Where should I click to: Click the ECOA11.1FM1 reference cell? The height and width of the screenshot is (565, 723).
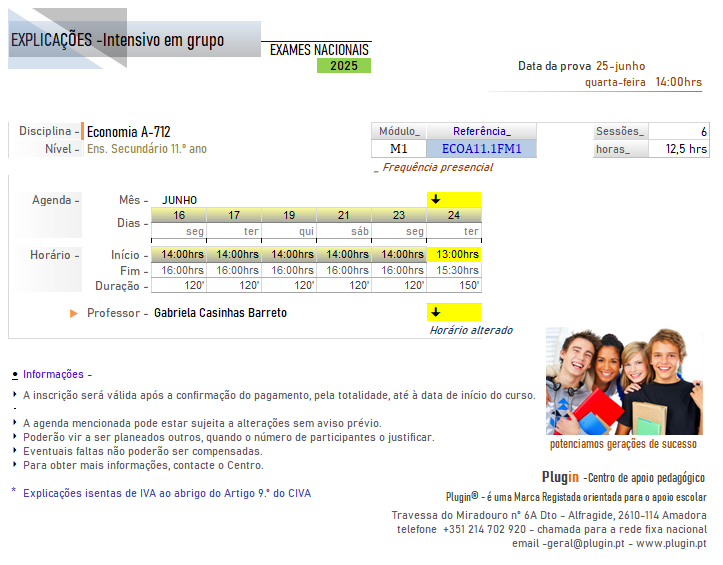(x=482, y=149)
